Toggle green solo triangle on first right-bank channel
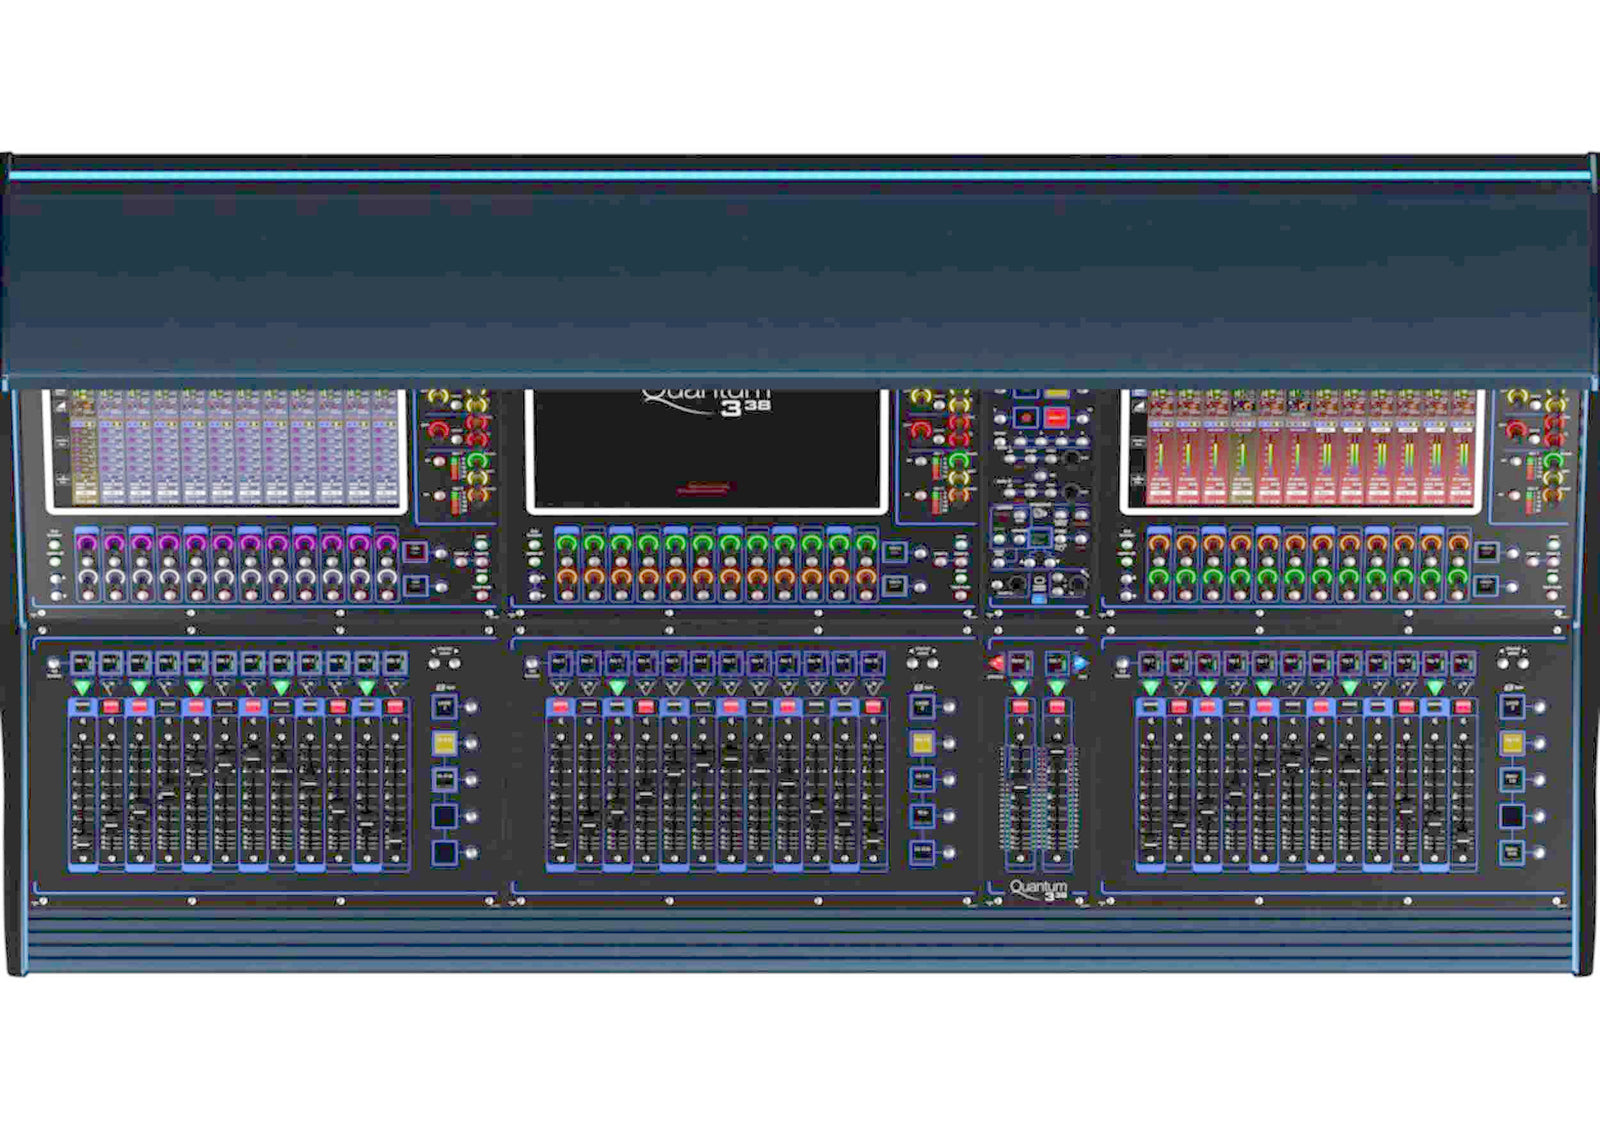This screenshot has width=1600, height=1123. coord(1151,688)
